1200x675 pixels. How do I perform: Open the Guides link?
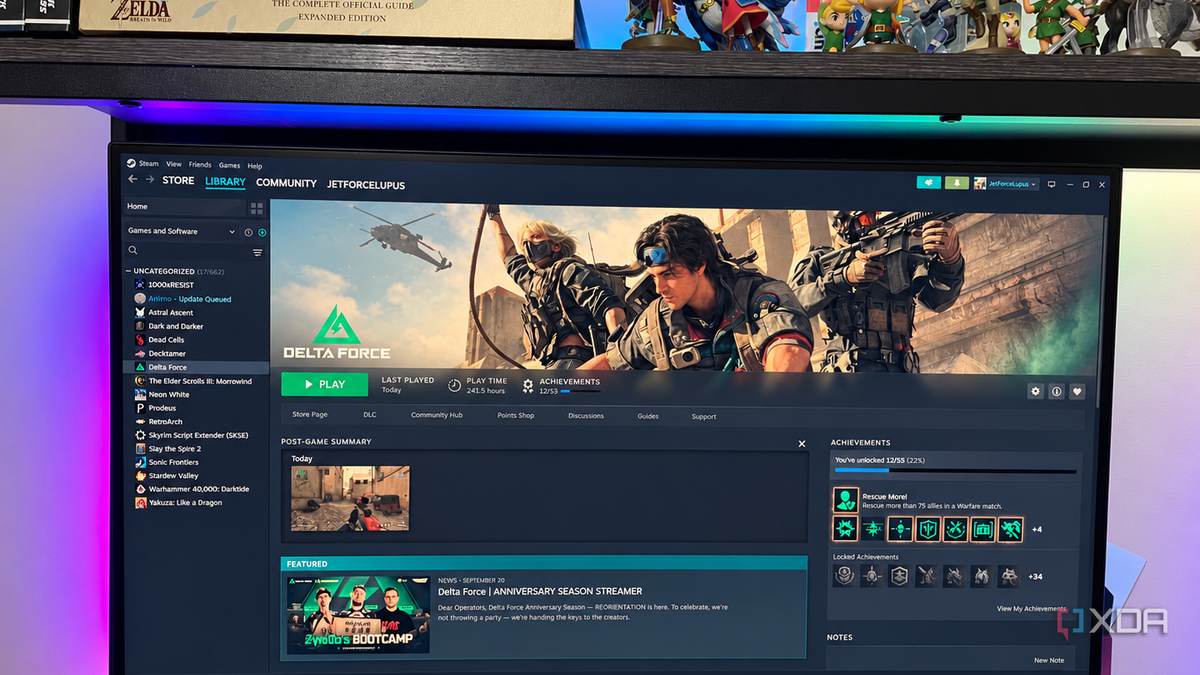[x=648, y=416]
